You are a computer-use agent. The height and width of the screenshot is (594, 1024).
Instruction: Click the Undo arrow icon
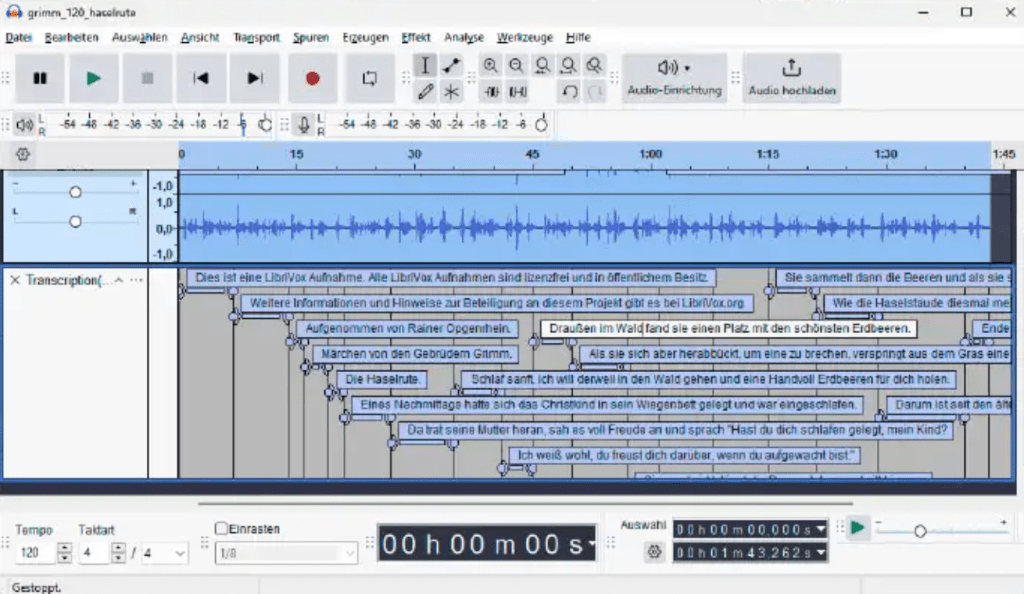[x=569, y=91]
